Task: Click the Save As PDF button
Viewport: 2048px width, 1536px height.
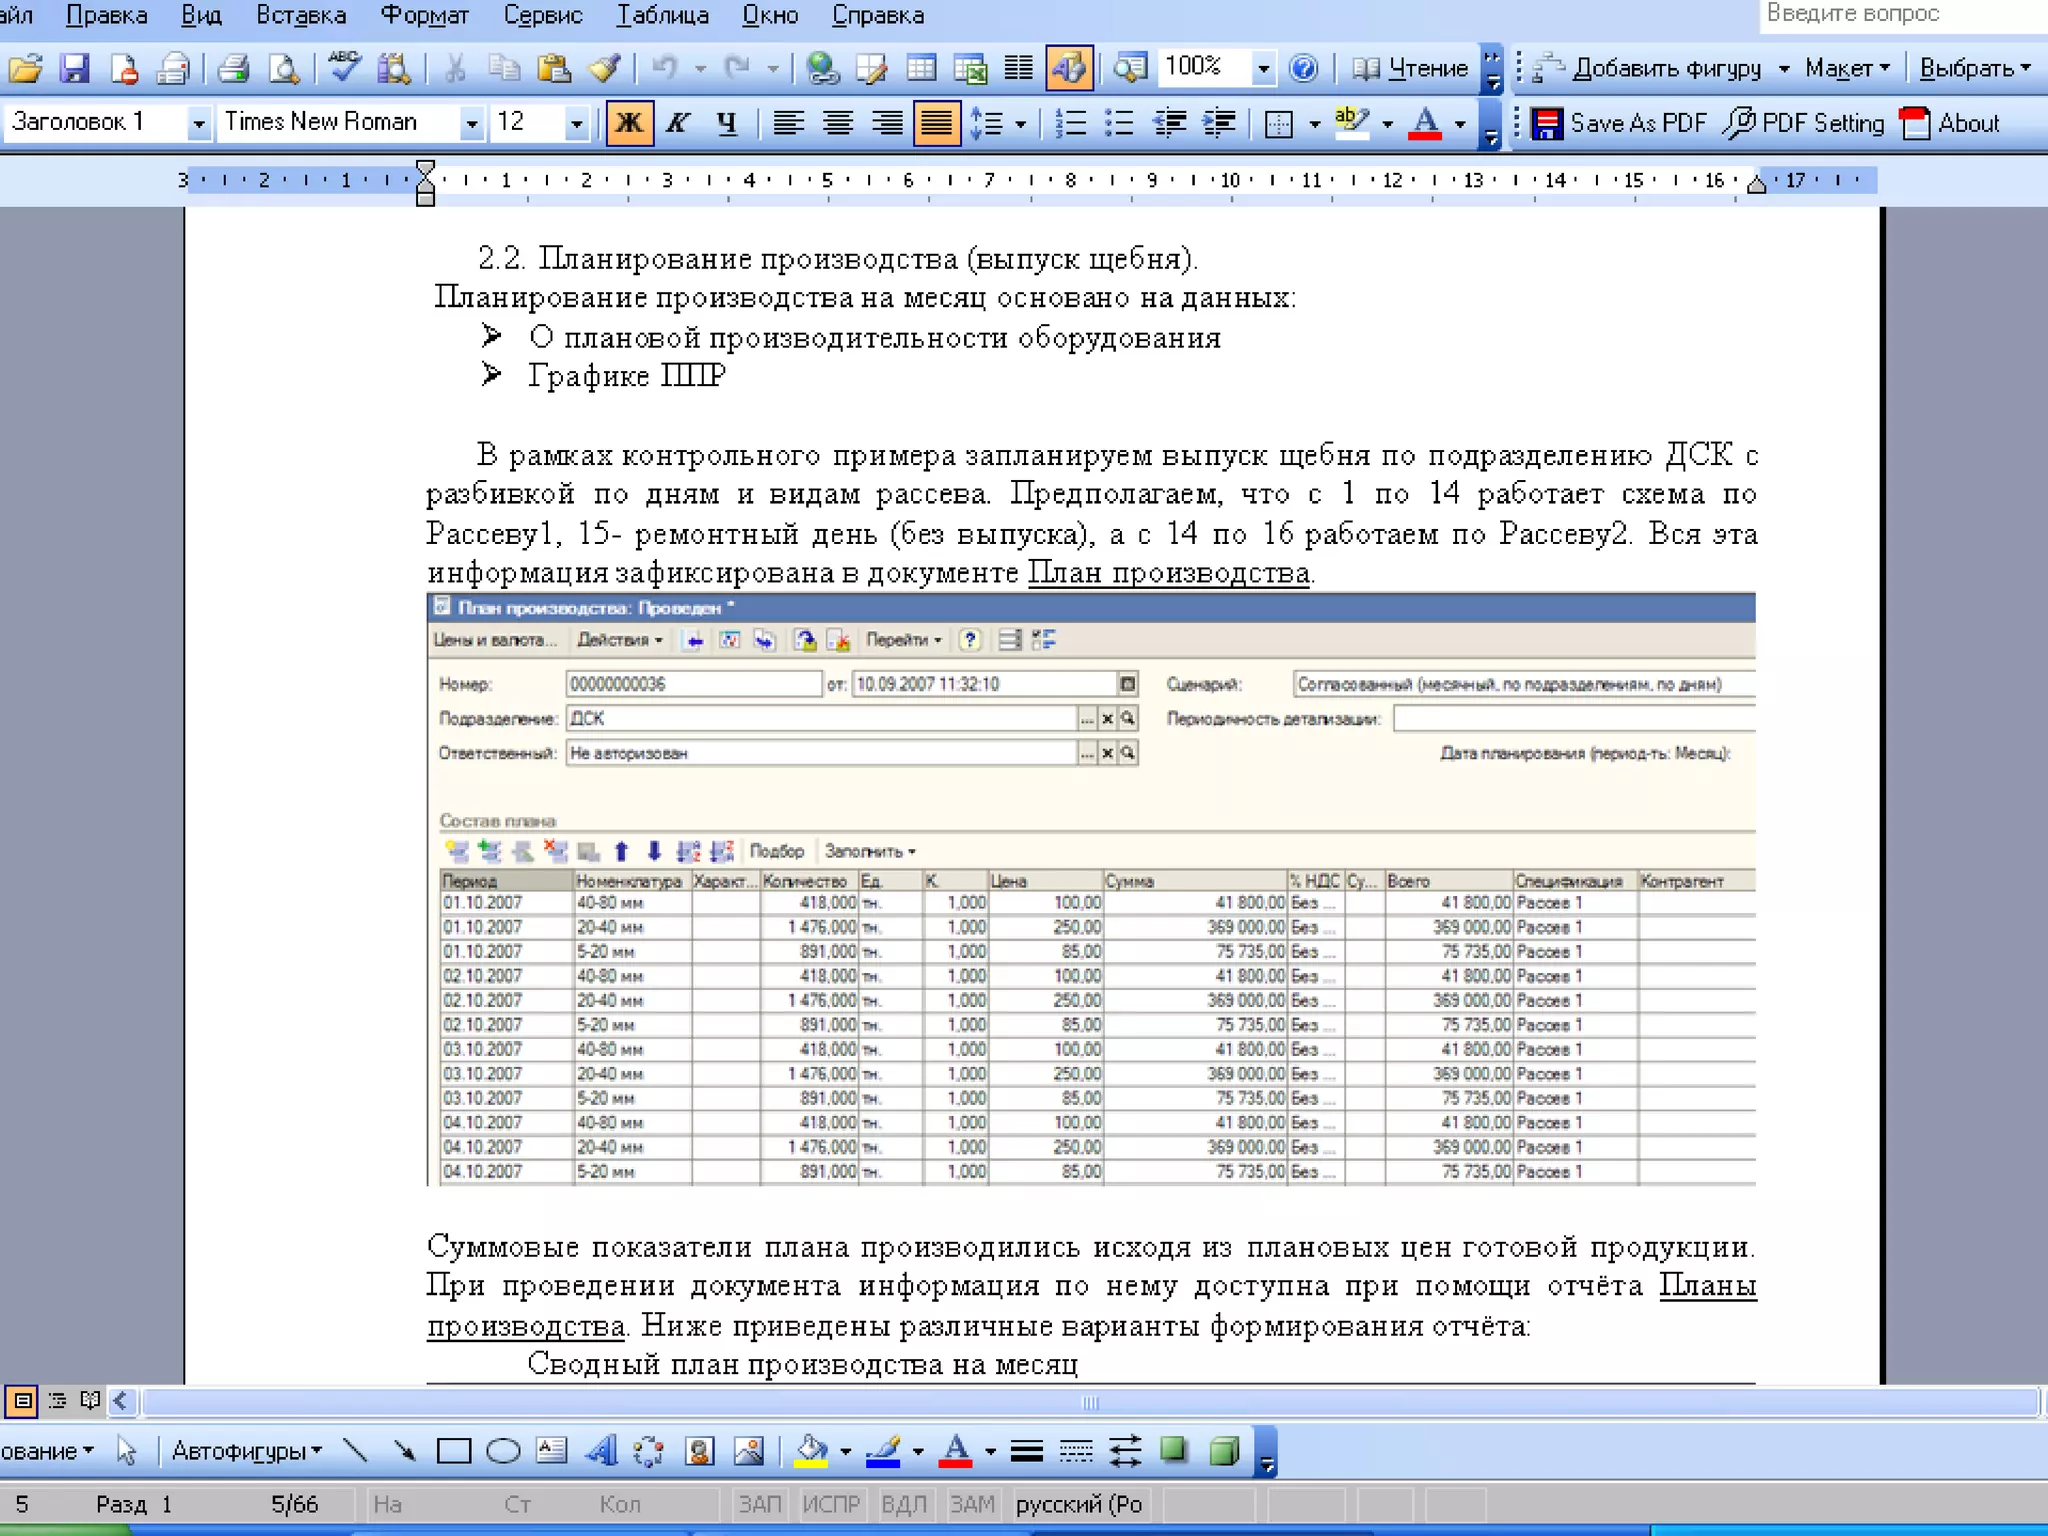Action: pos(1620,123)
